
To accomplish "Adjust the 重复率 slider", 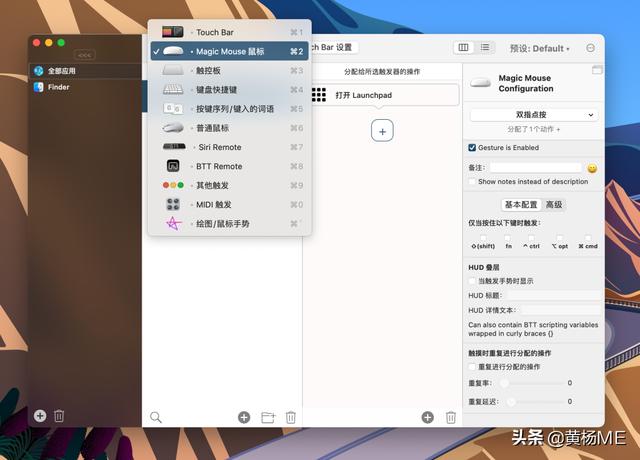I will coord(533,383).
